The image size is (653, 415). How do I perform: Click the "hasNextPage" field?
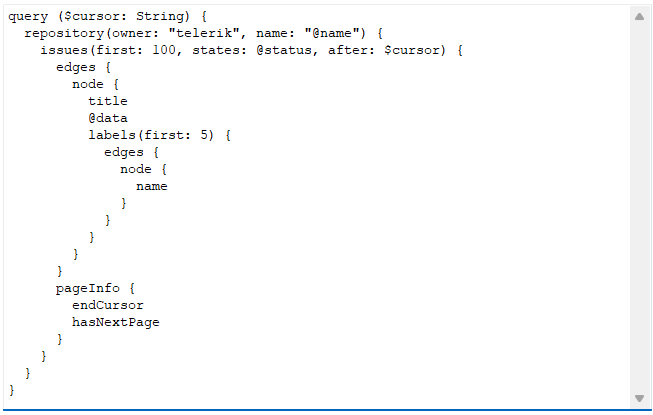(116, 322)
